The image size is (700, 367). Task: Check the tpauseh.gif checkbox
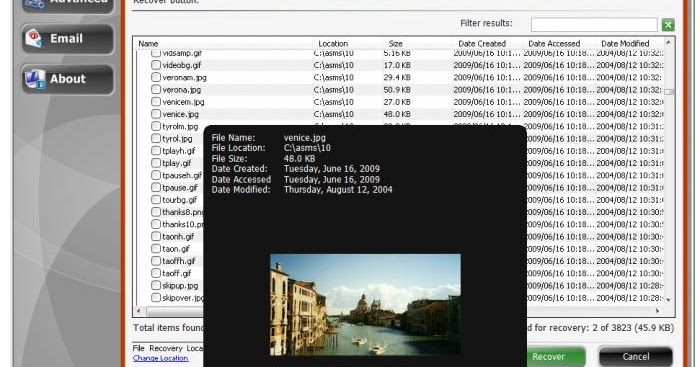(x=155, y=175)
